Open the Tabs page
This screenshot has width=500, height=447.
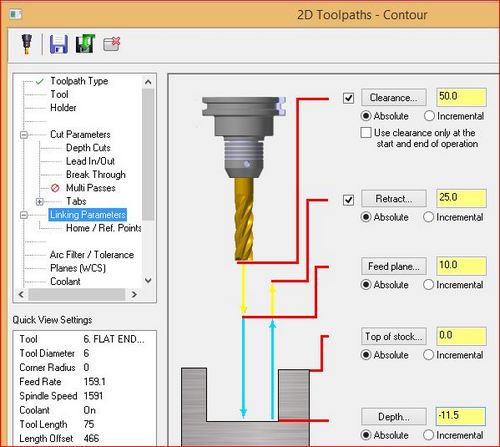tap(76, 201)
